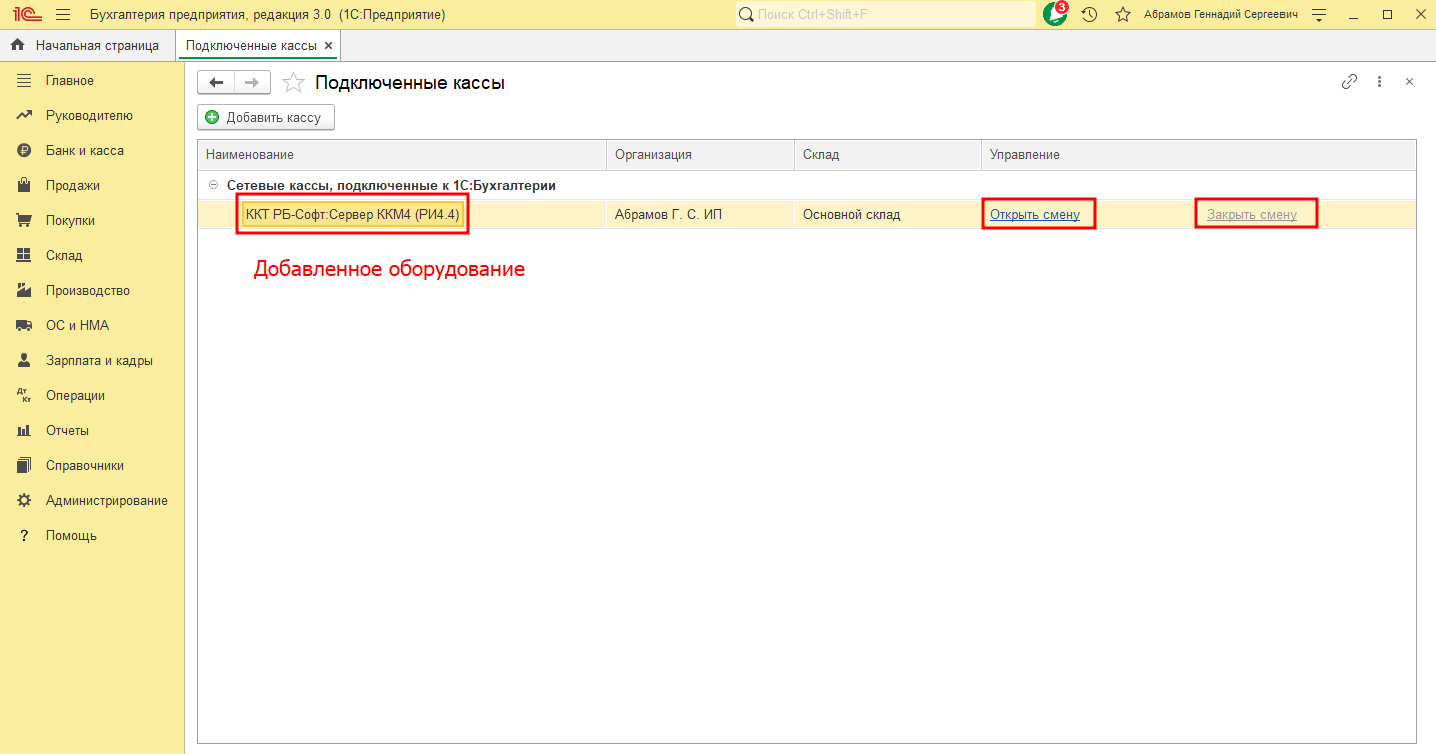Viewport: 1436px width, 754px height.
Task: Close the Подключенные кассы tab
Action: 329,46
